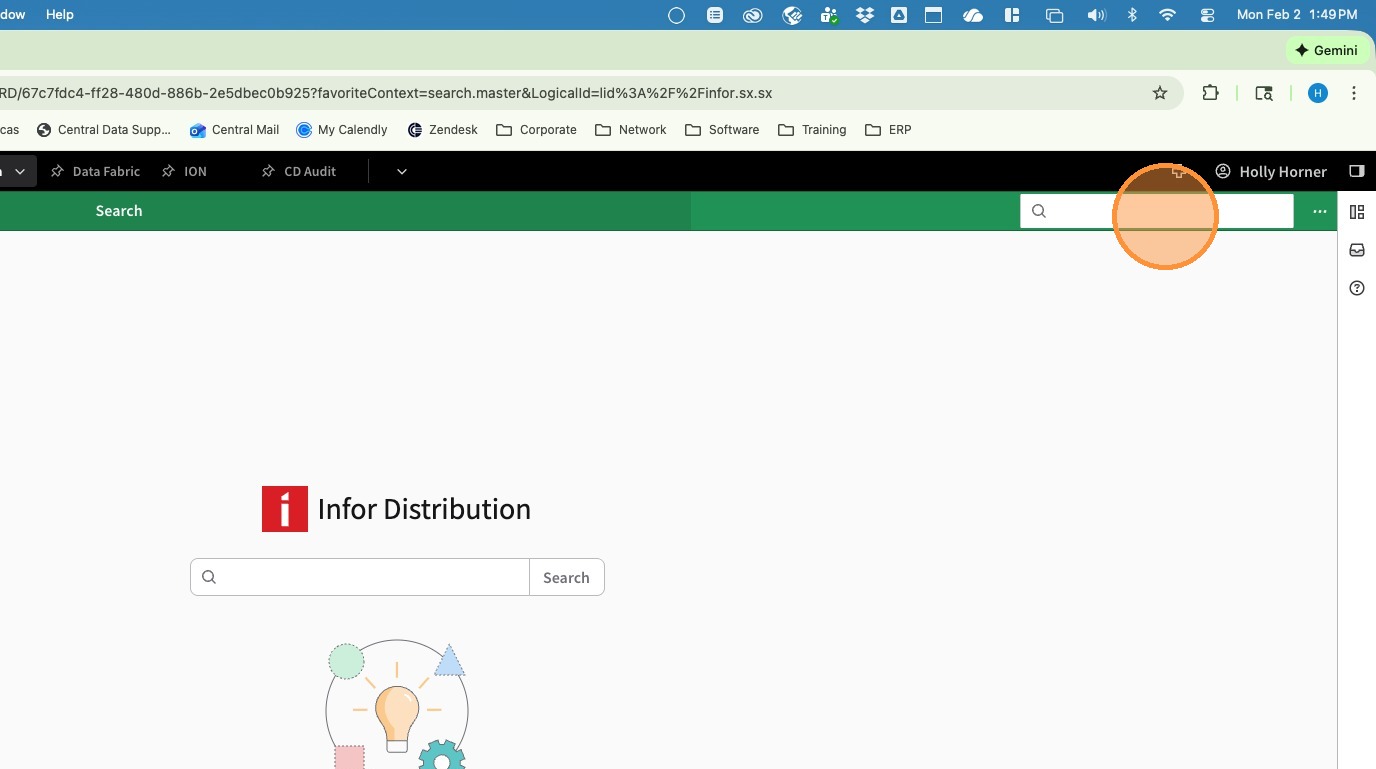Open the Dropbox menu bar icon

[865, 15]
